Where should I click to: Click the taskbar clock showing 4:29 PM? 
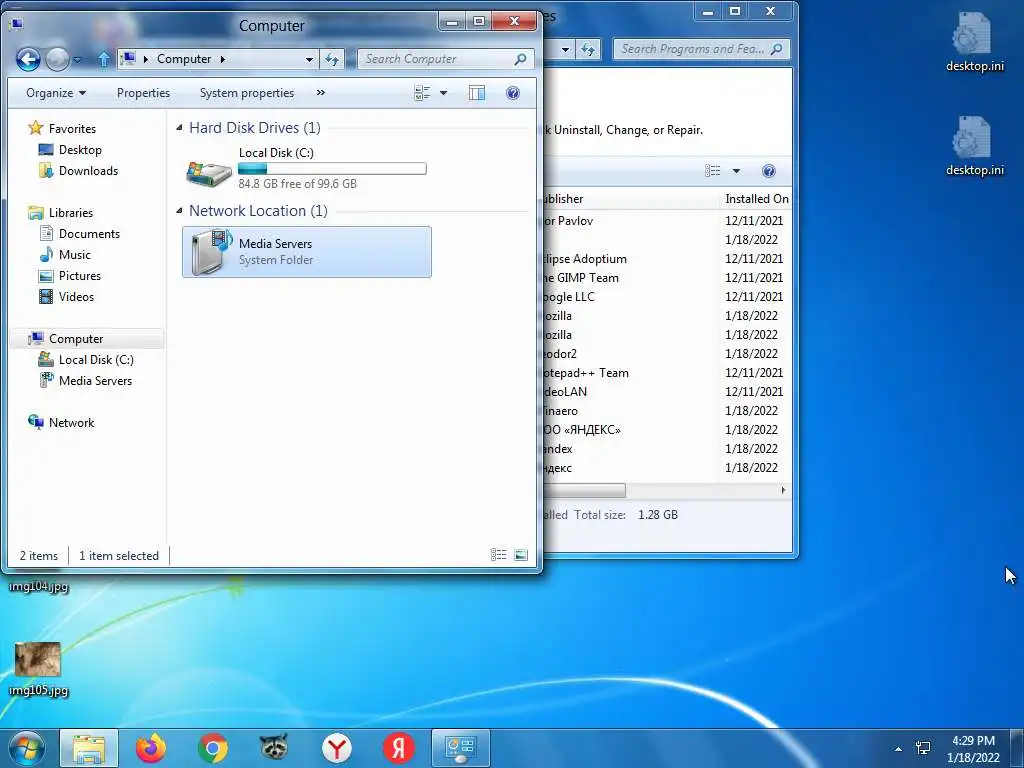973,749
